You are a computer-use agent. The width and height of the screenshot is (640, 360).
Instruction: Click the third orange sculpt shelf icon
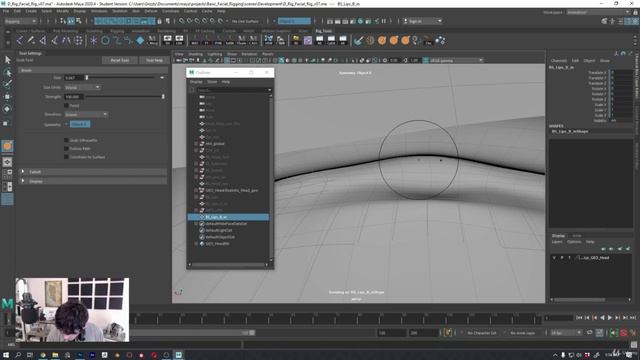pyautogui.click(x=405, y=40)
